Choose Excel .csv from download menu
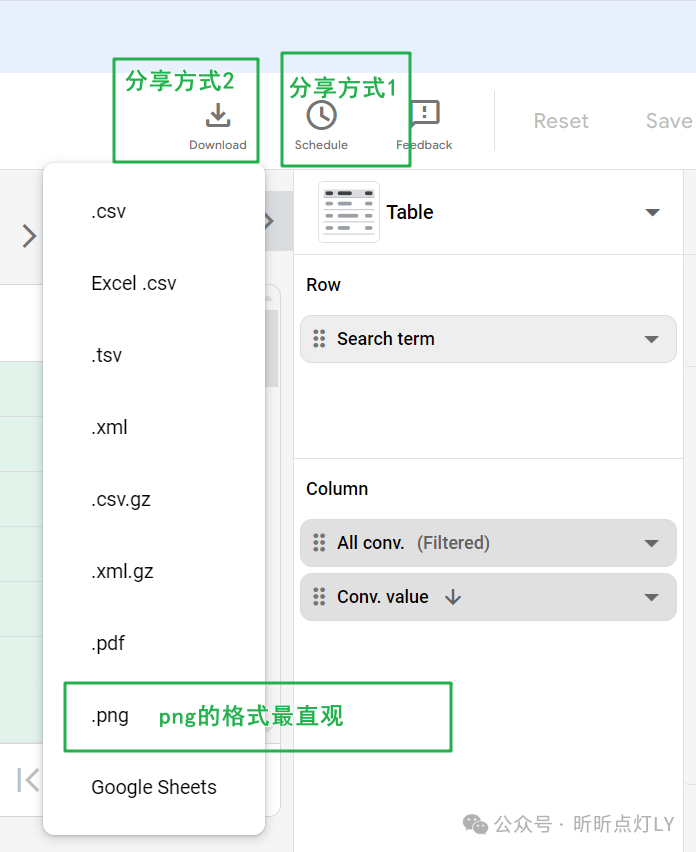This screenshot has height=852, width=696. pos(134,284)
